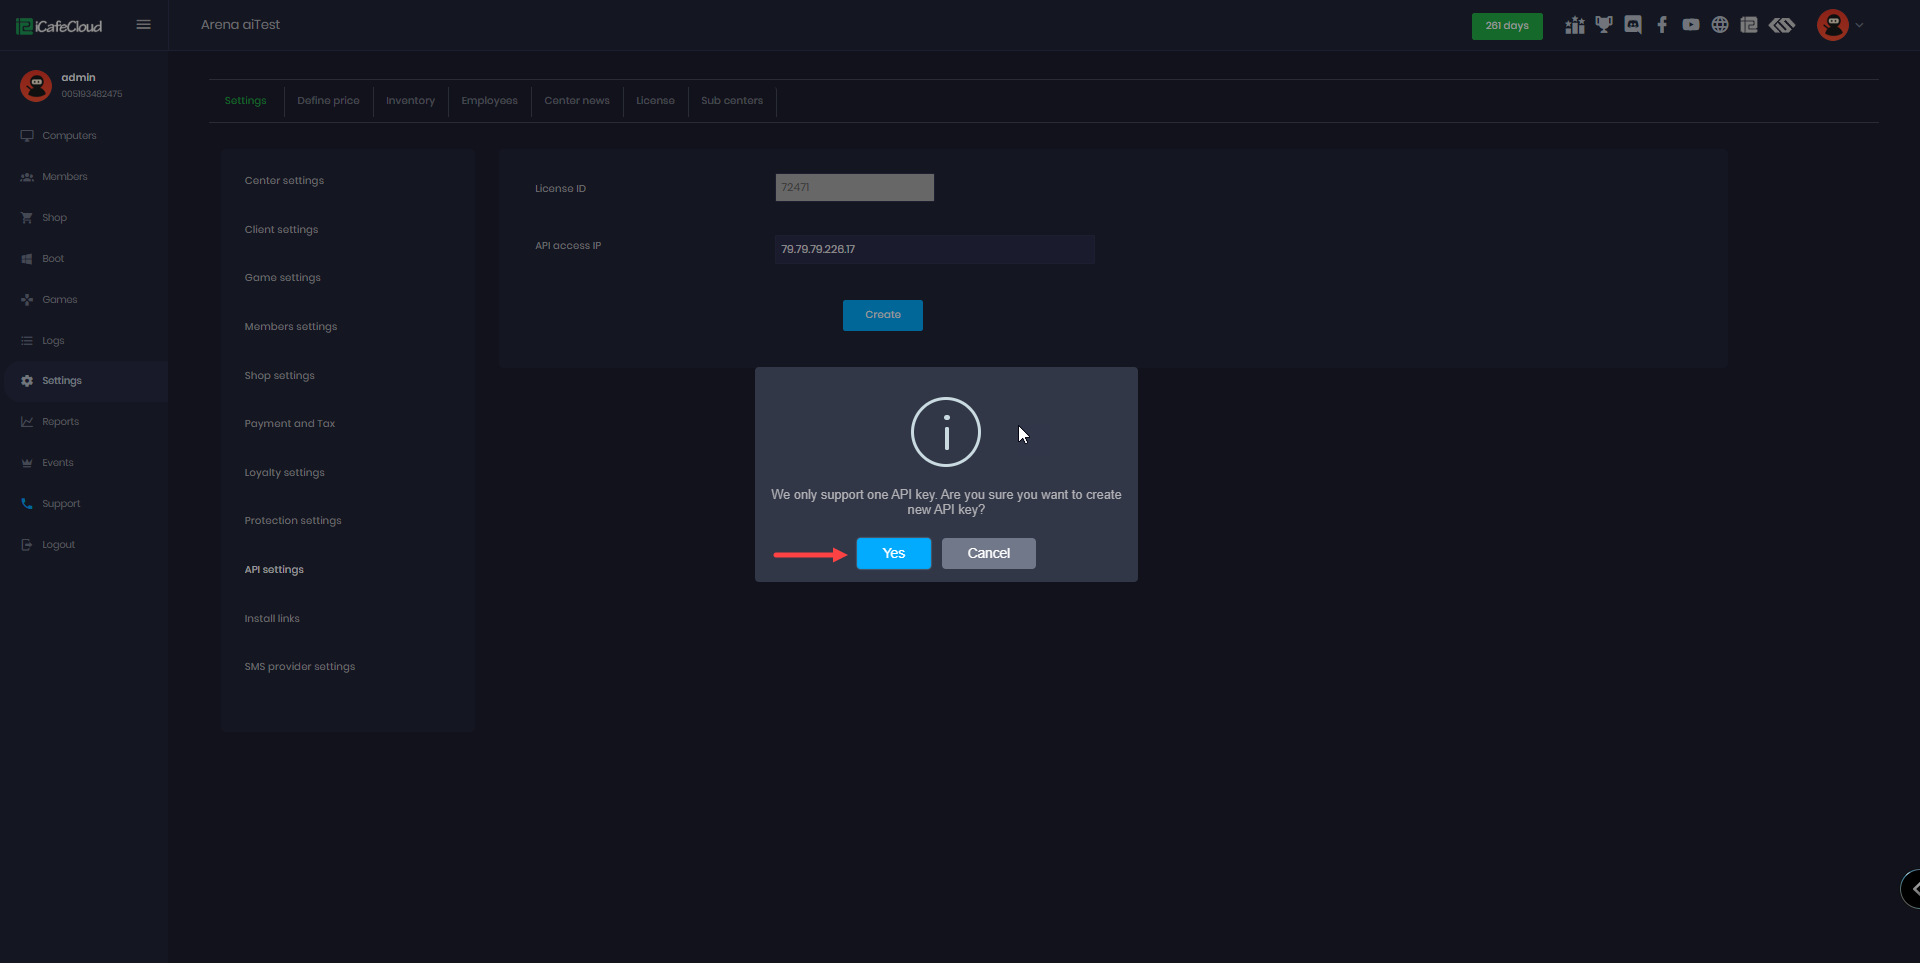
Task: Click the API access IP input field
Action: [x=934, y=250]
